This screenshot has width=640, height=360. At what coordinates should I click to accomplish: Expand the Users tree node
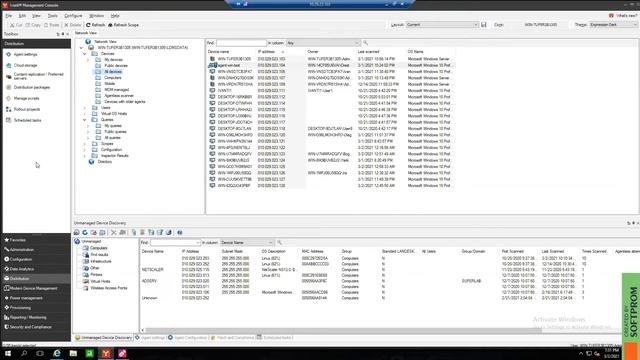tap(85, 108)
